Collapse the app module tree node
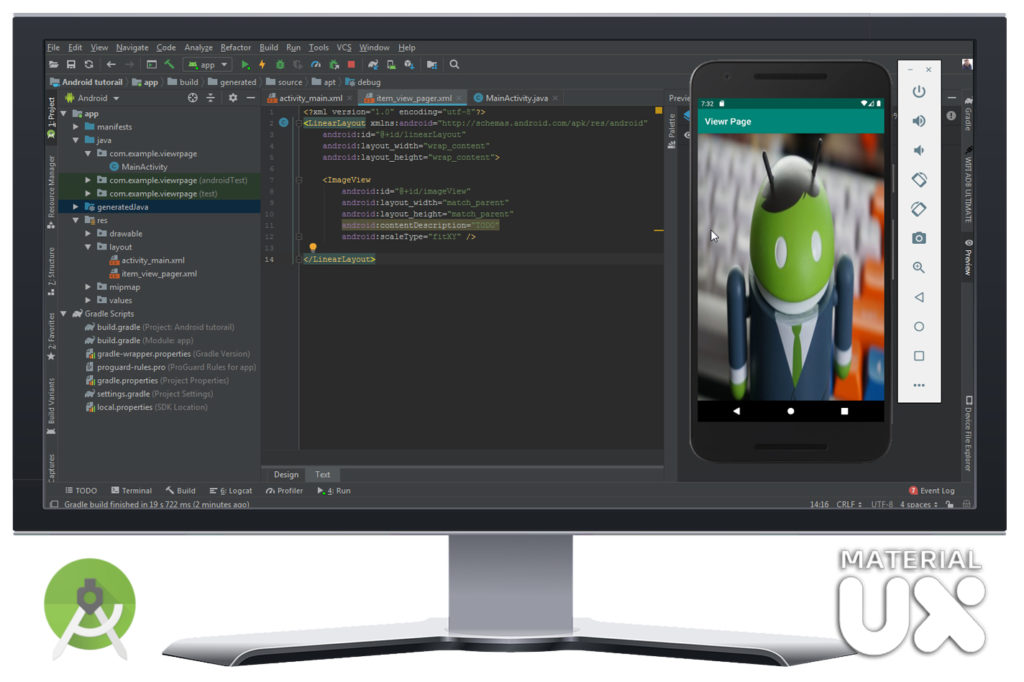Image resolution: width=1024 pixels, height=682 pixels. point(64,114)
